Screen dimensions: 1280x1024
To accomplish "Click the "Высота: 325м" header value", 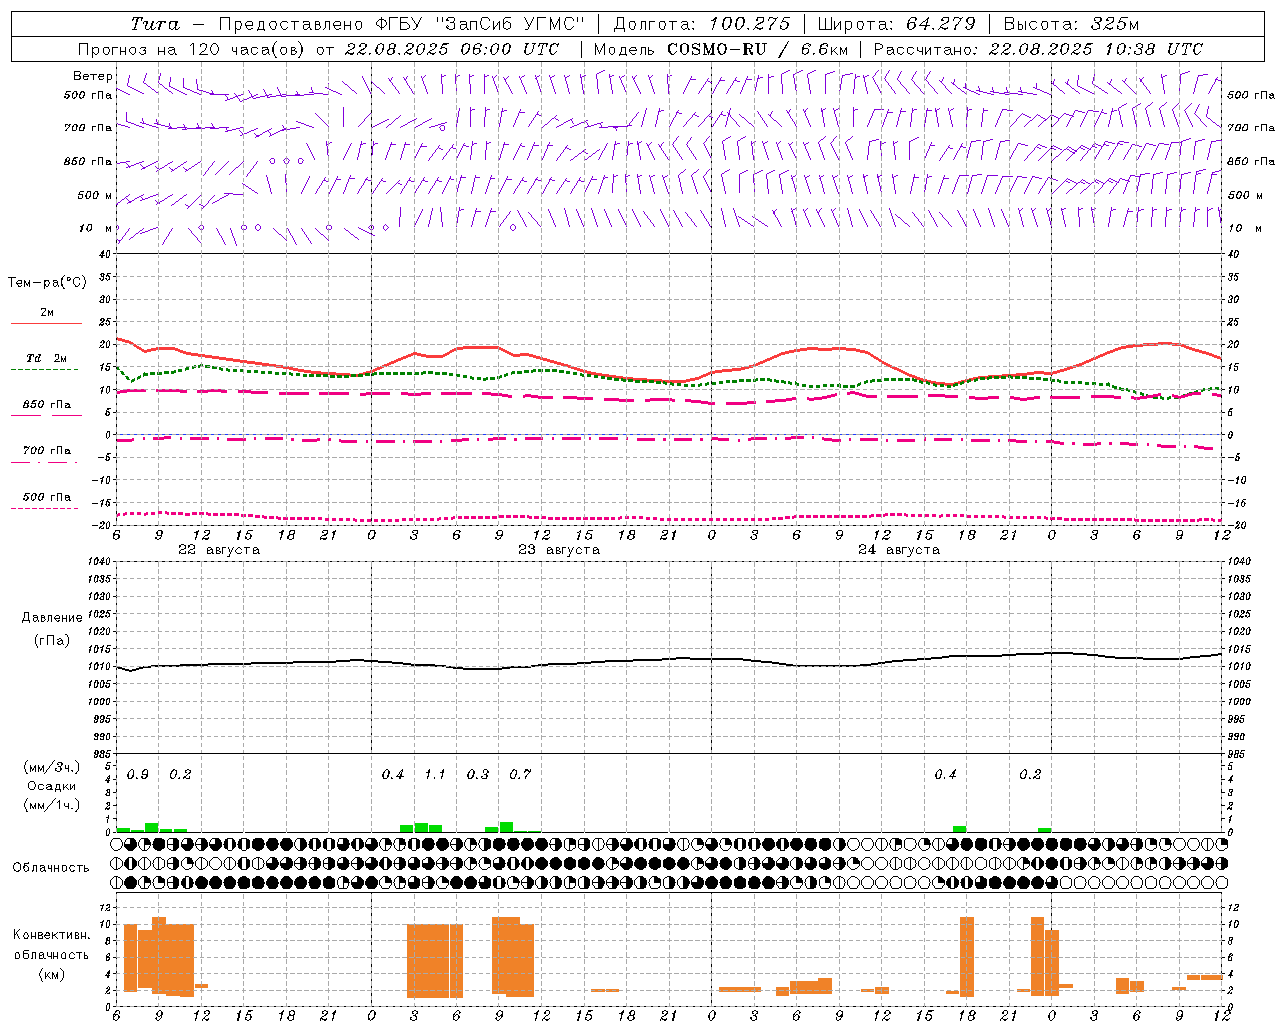I will (1071, 24).
